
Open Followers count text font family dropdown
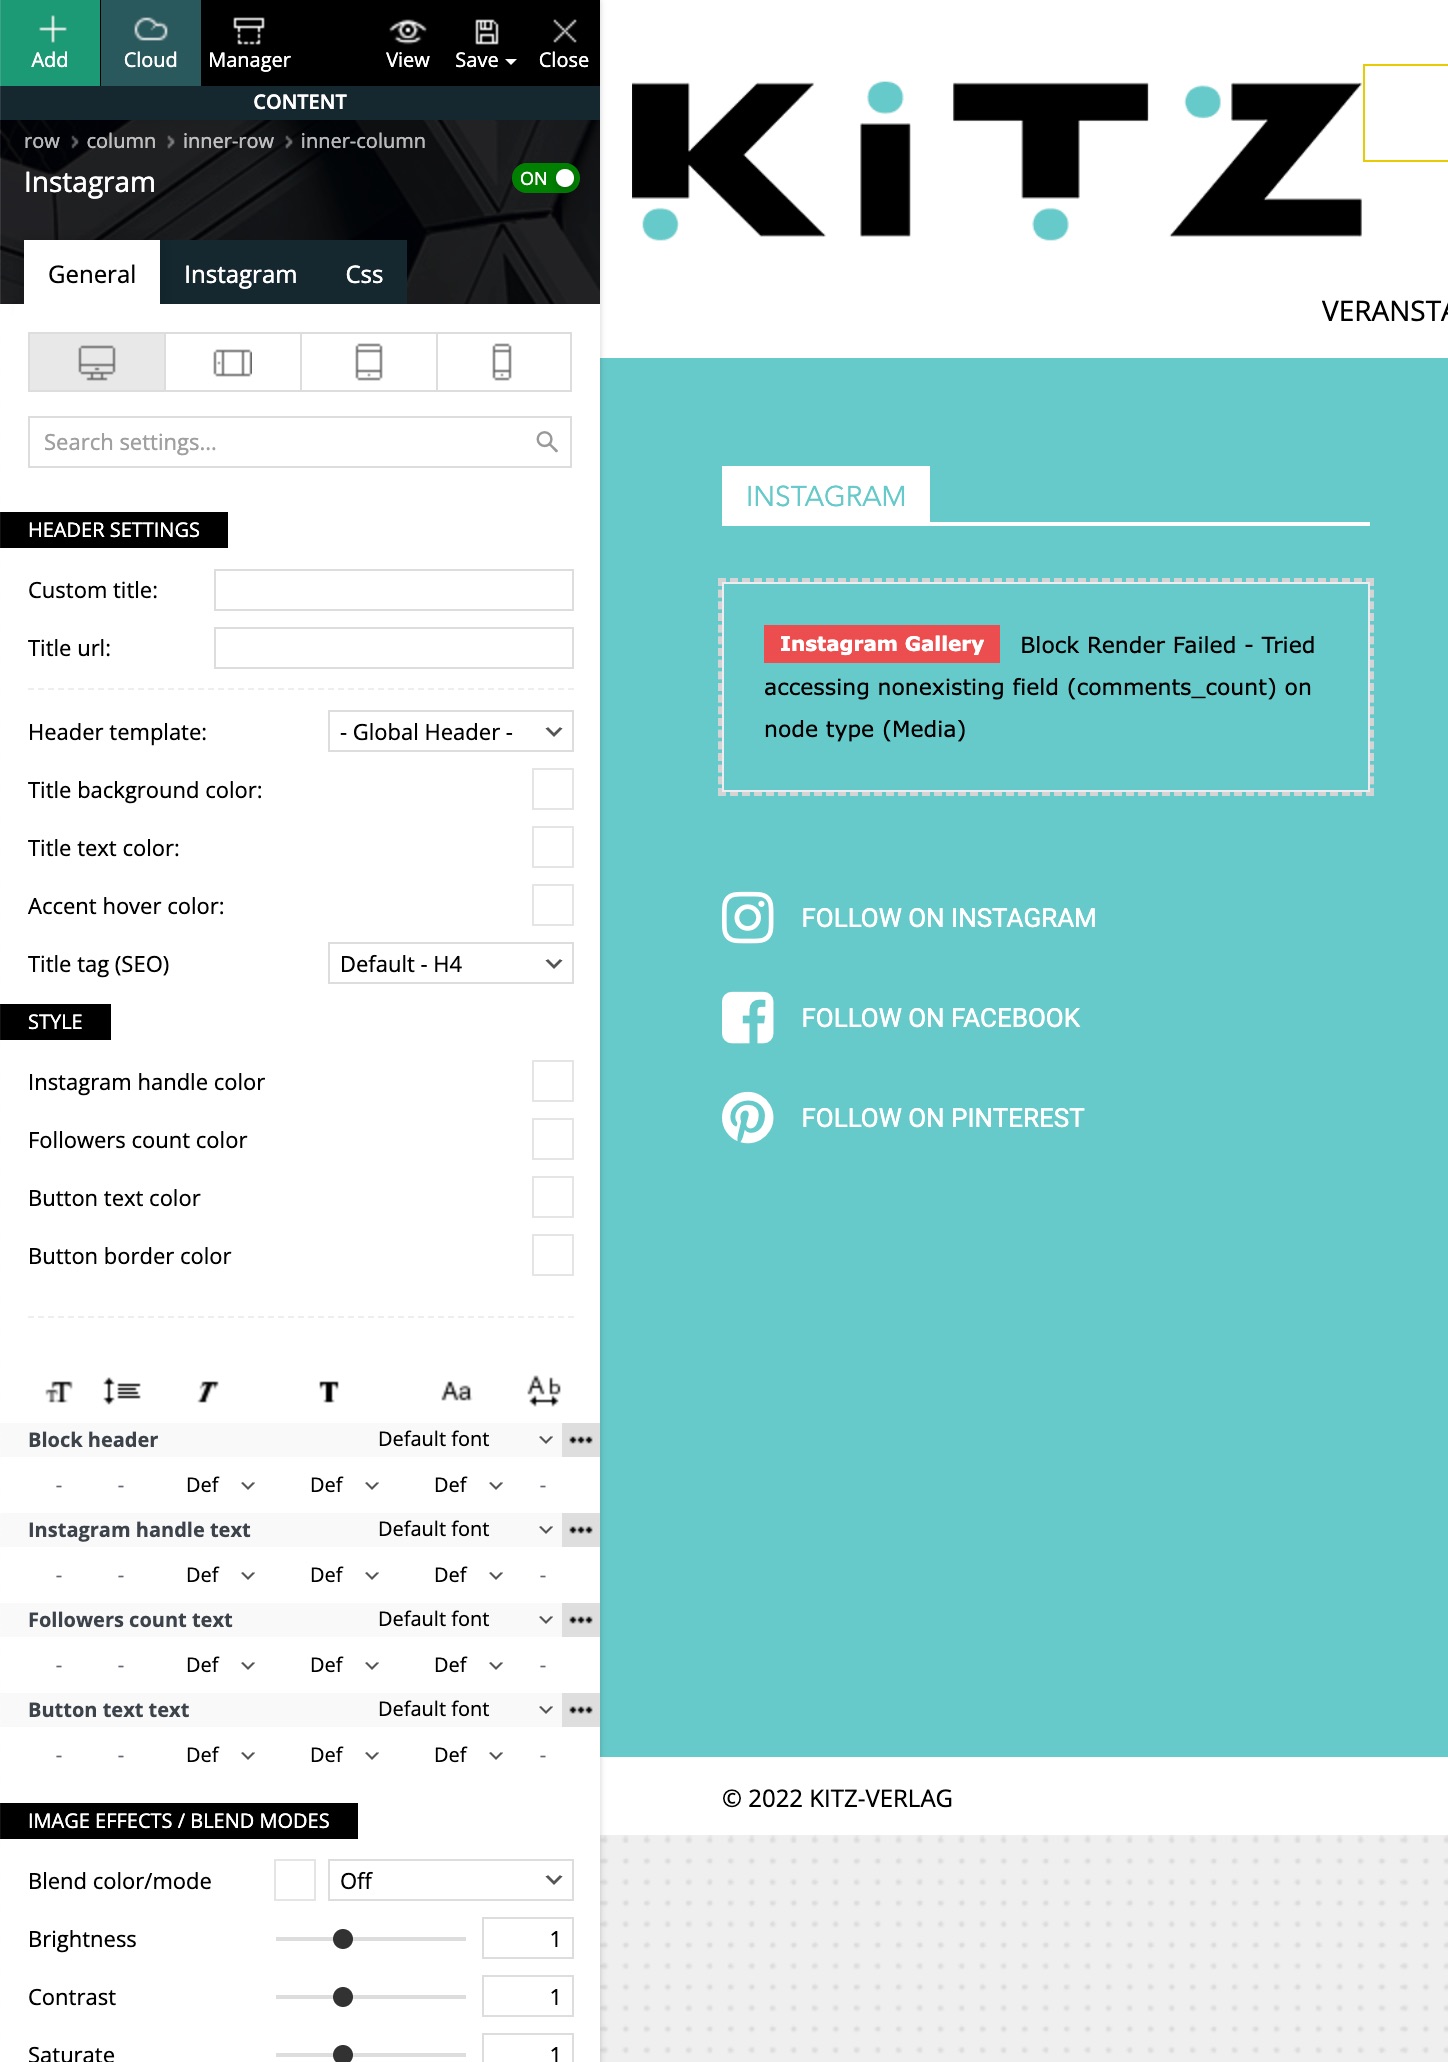tap(465, 1619)
